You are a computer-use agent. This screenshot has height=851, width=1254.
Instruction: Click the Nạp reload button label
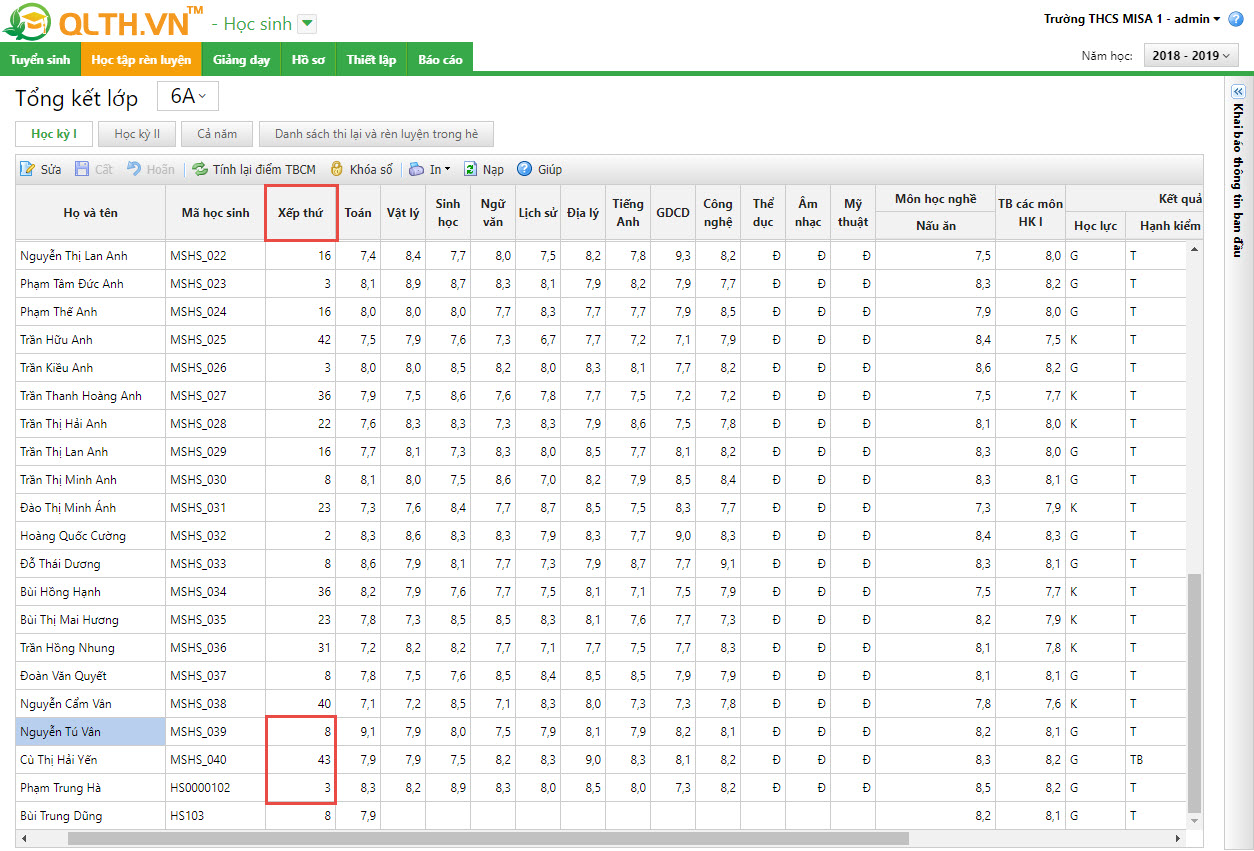(x=493, y=169)
